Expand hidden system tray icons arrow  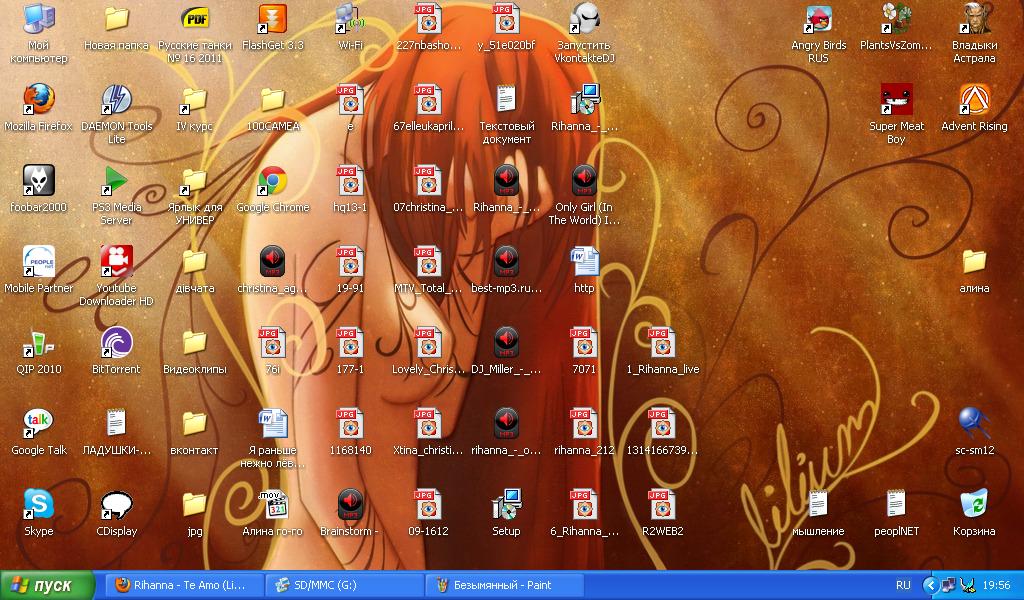[x=930, y=585]
